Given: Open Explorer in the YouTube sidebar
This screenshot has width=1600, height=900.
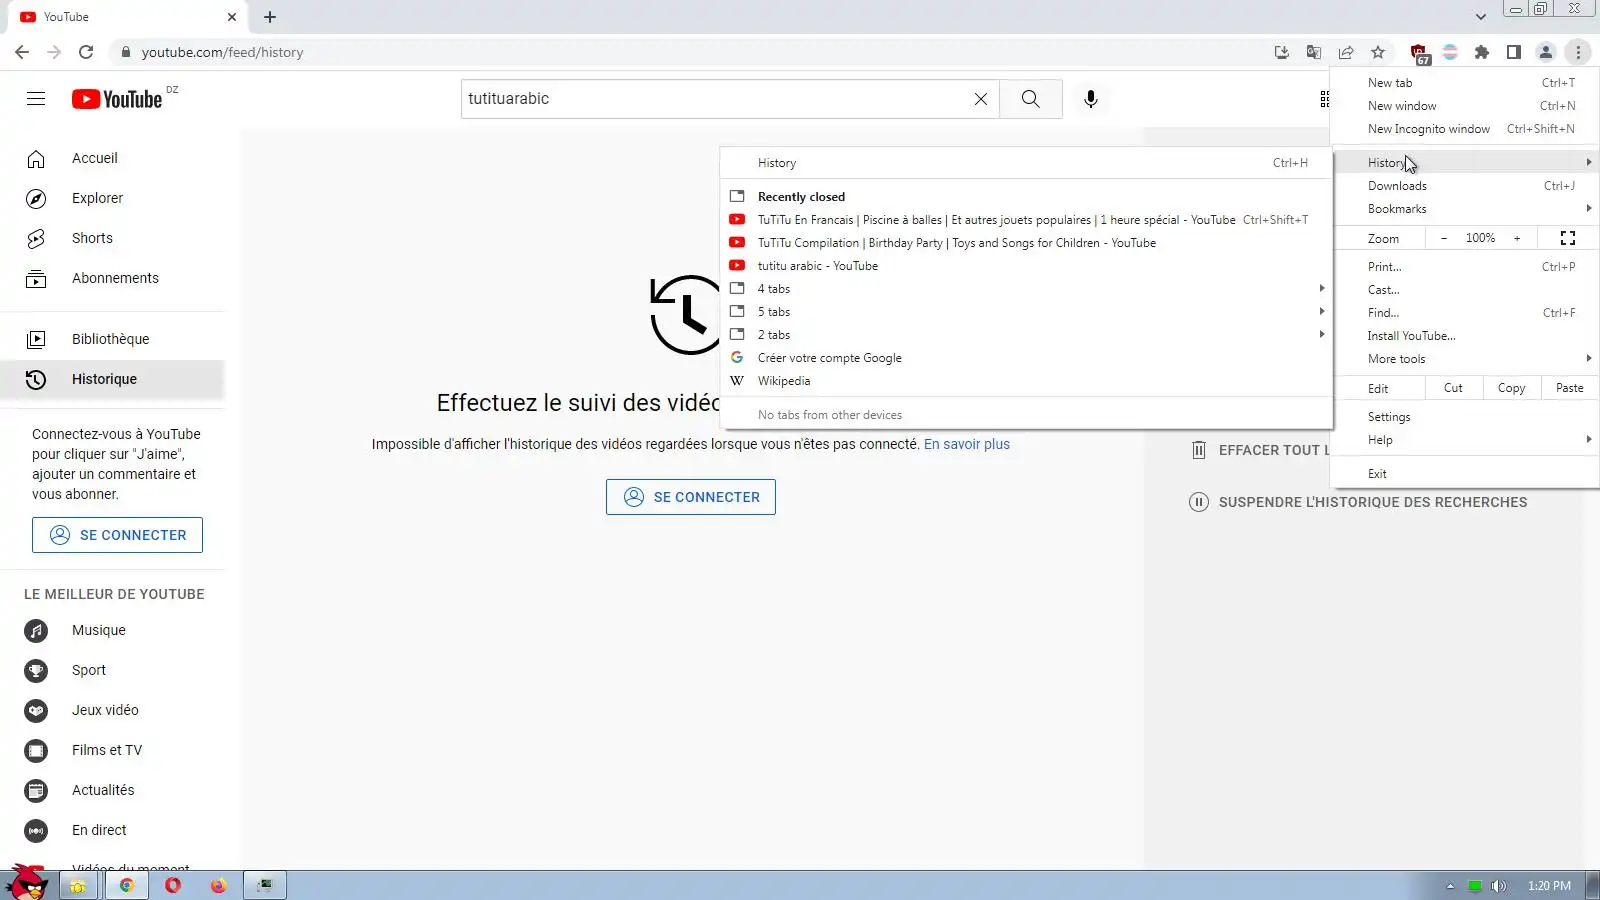Looking at the screenshot, I should 112,198.
